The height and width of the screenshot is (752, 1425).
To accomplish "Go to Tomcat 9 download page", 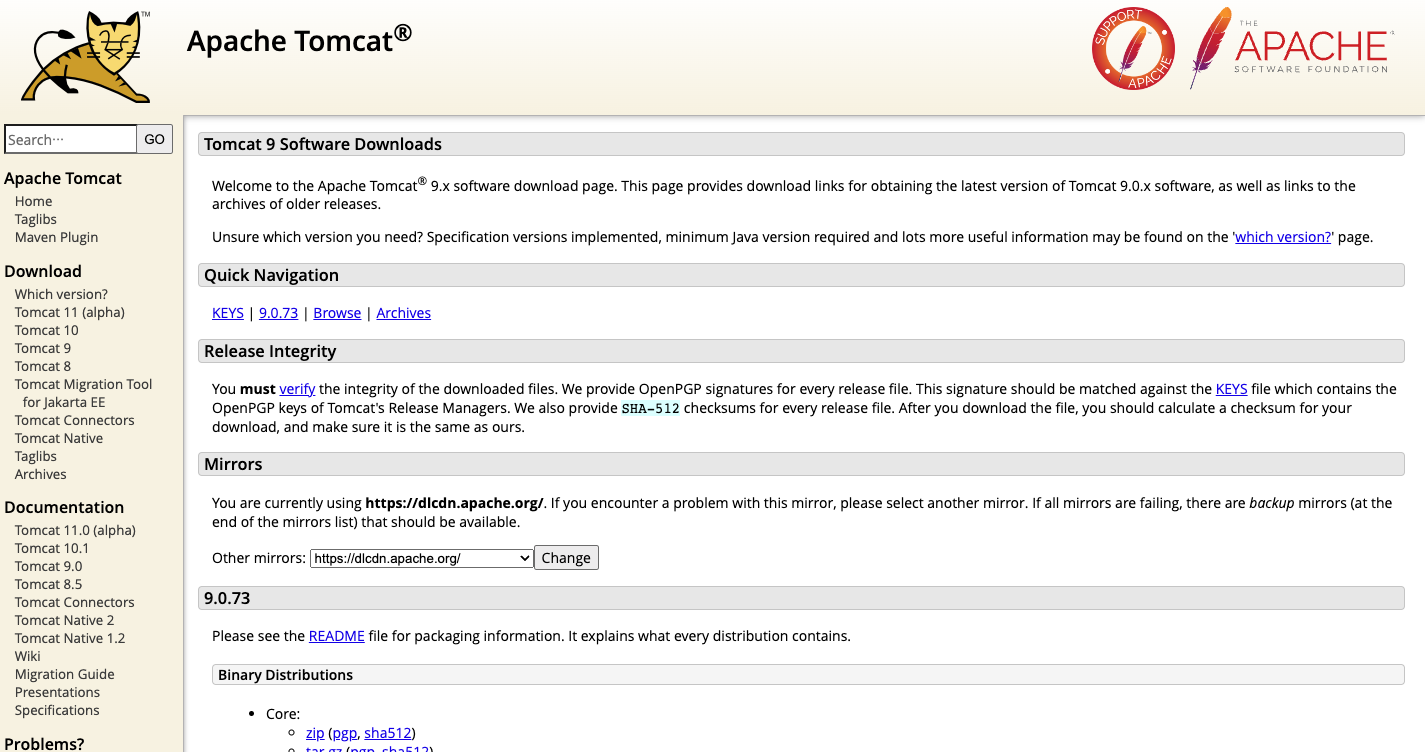I will tap(43, 348).
